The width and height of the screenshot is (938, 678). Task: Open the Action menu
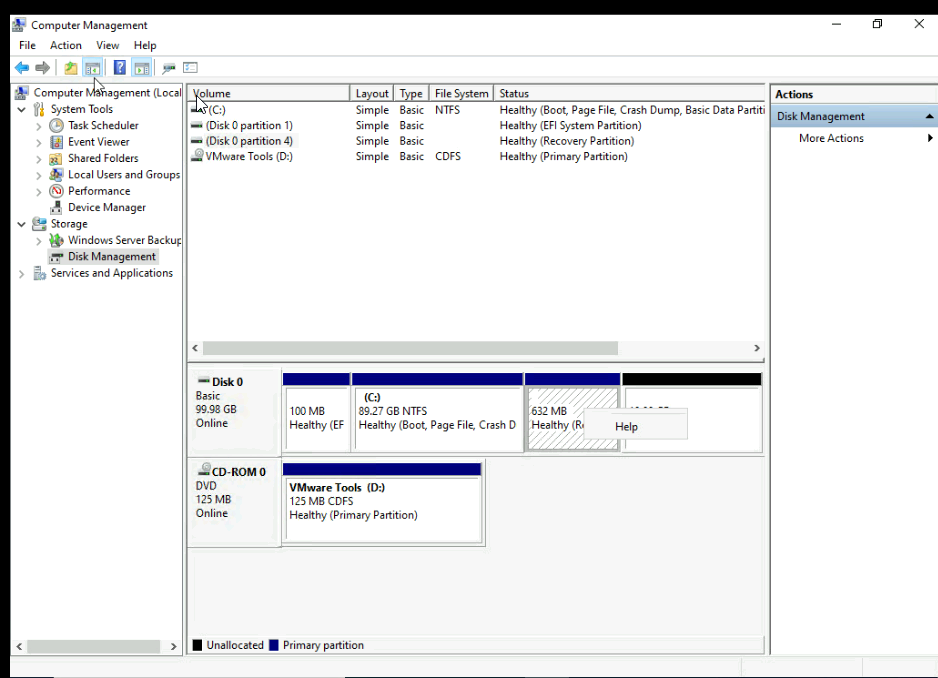(x=65, y=45)
